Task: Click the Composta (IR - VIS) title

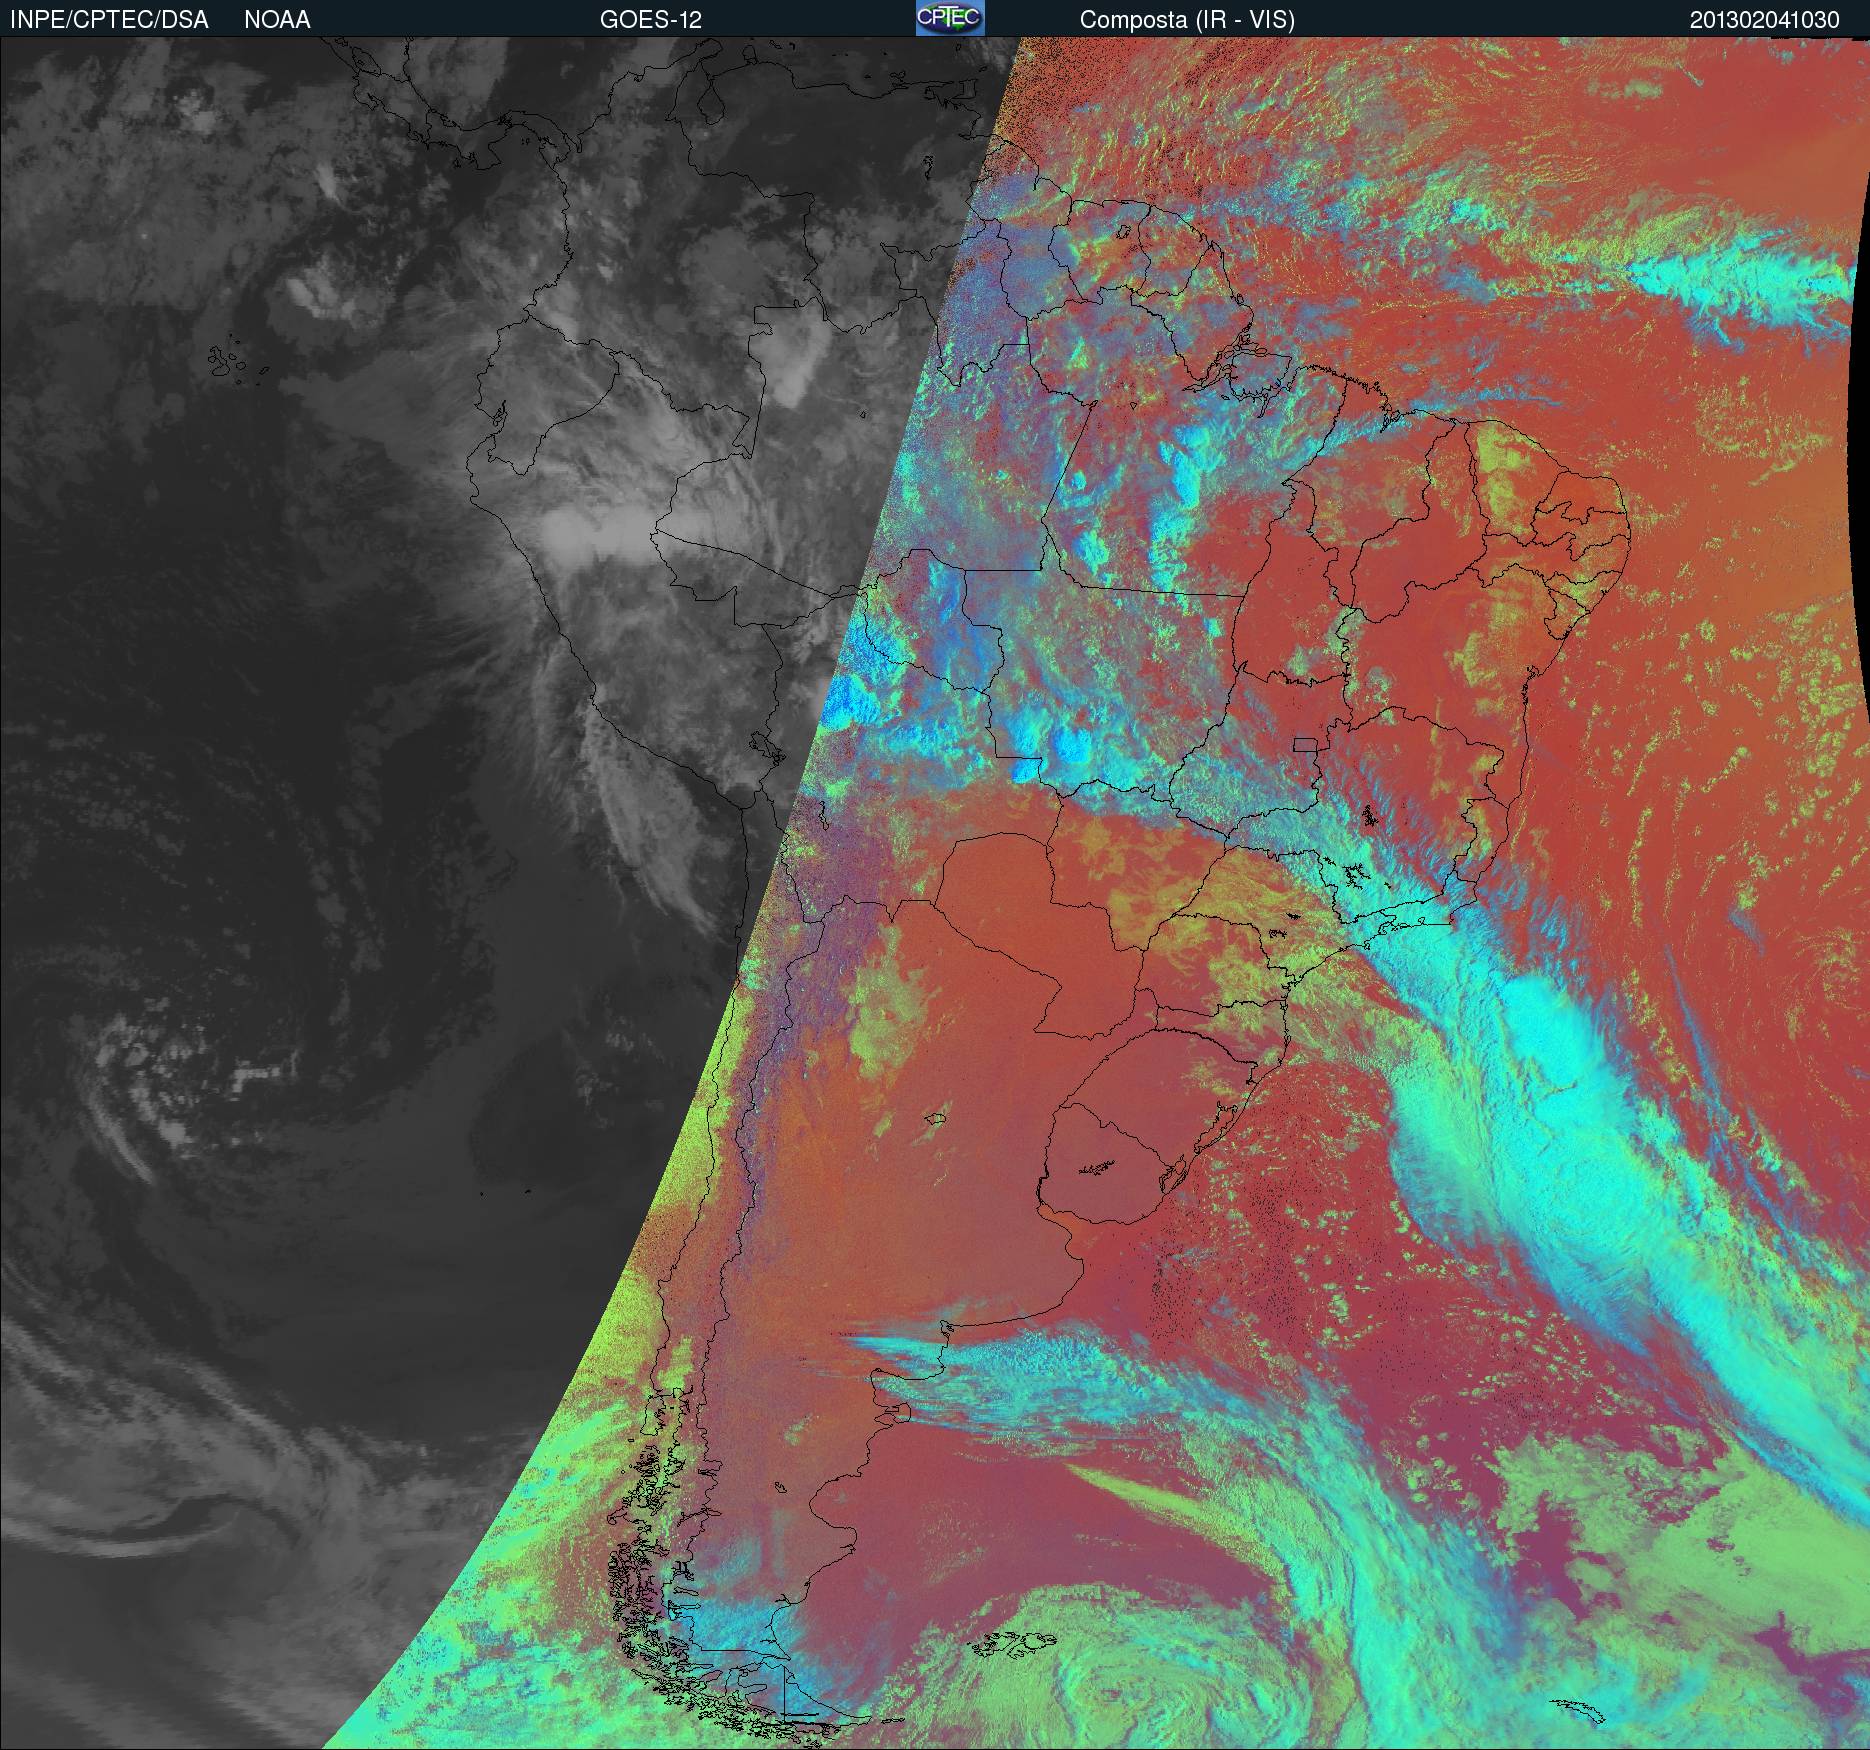Action: click(x=1187, y=20)
